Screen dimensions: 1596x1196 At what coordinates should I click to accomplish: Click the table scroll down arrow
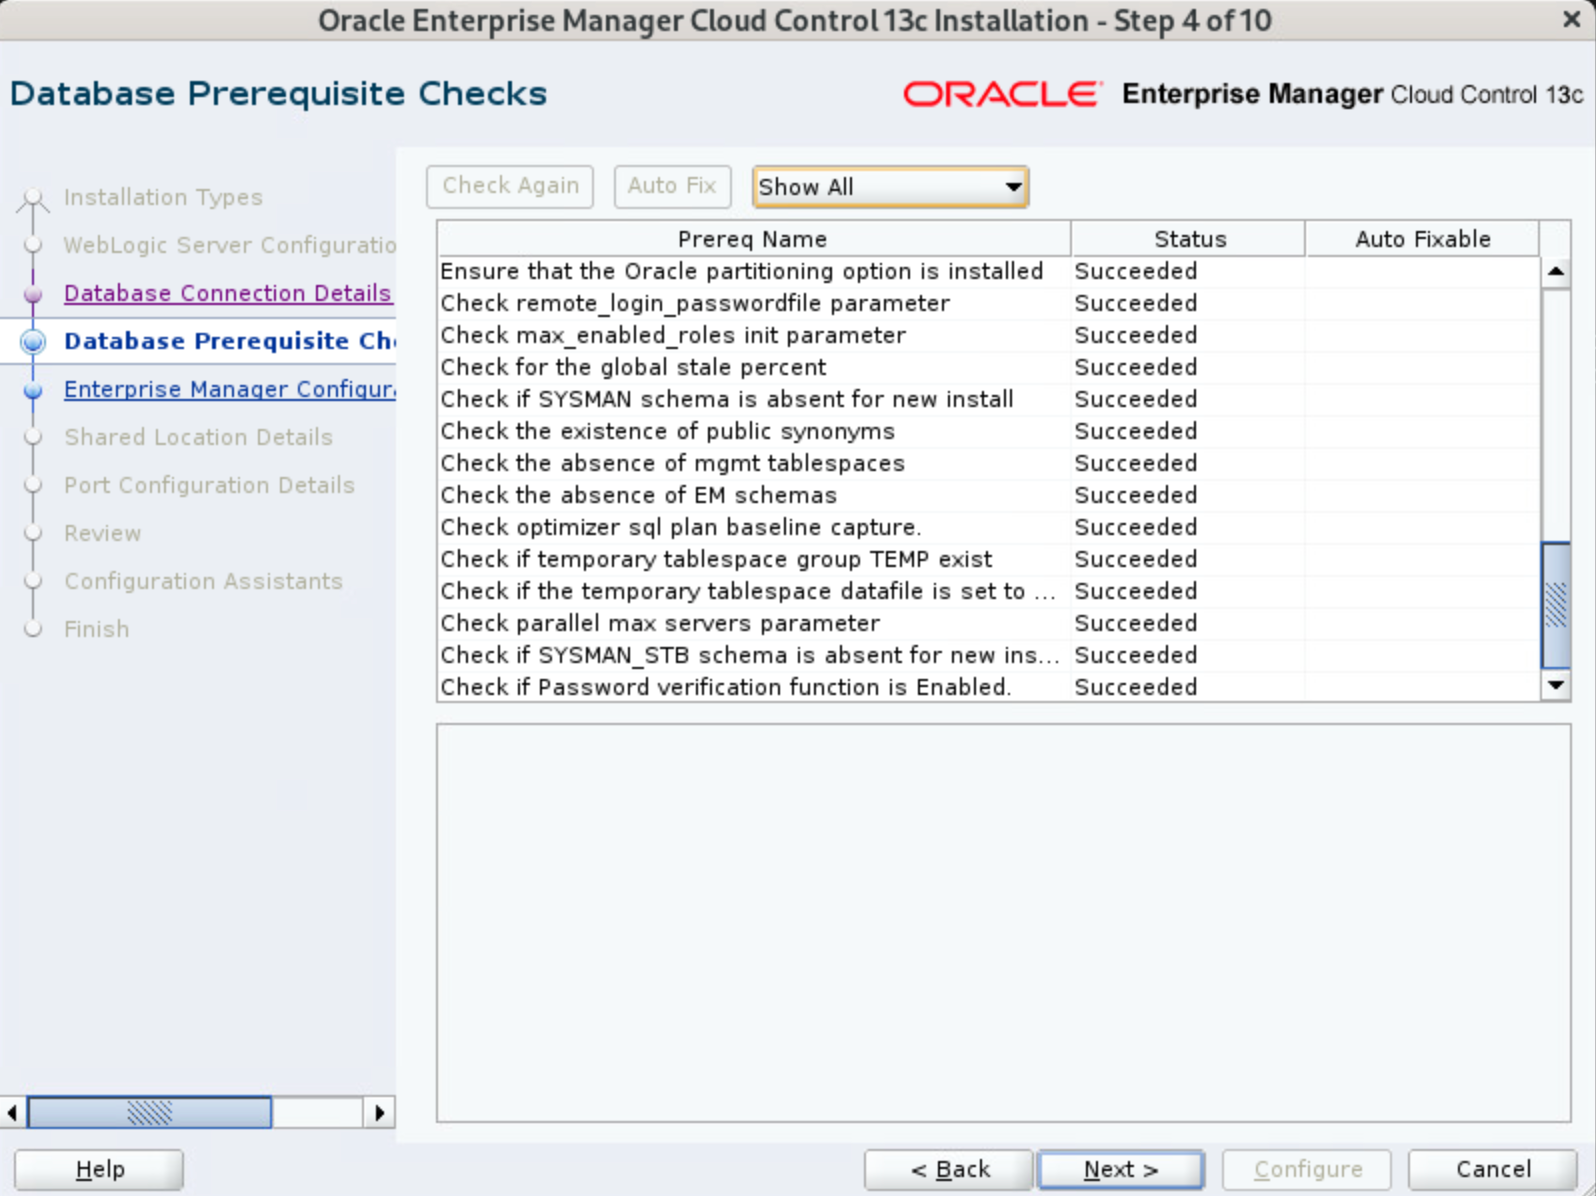click(x=1556, y=685)
